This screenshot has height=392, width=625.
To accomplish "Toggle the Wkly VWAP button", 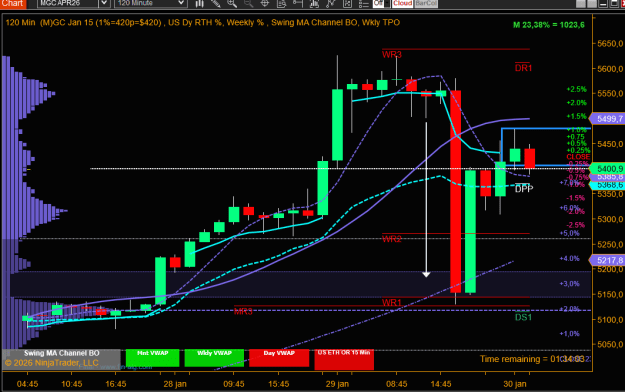I will 214,358.
